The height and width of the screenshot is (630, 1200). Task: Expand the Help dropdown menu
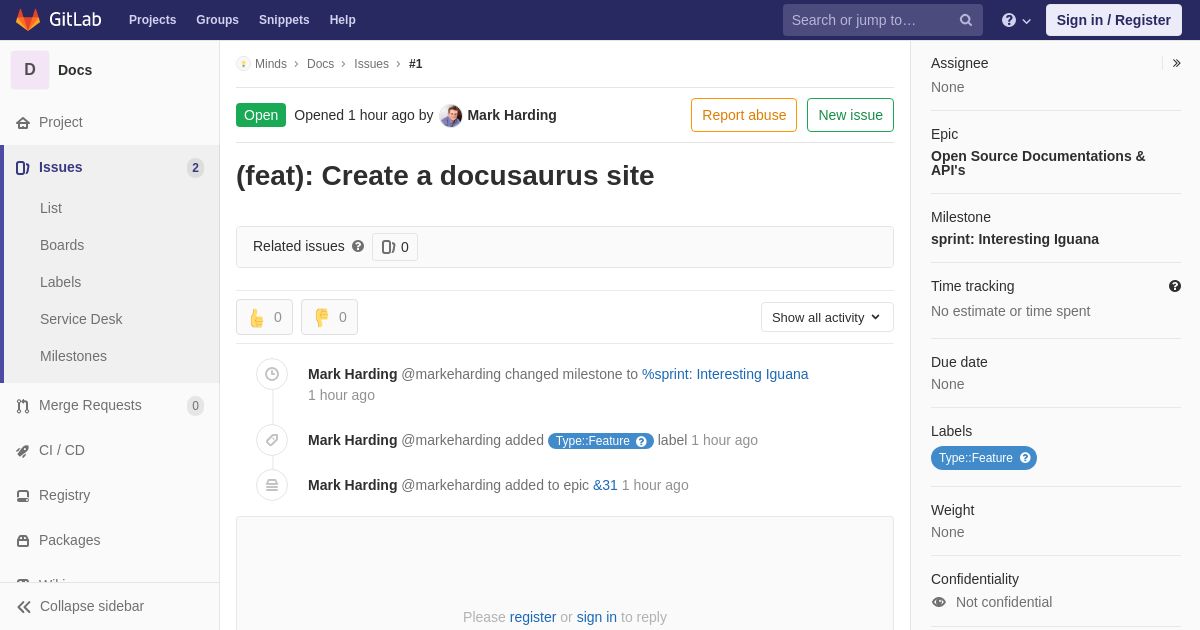[1016, 20]
